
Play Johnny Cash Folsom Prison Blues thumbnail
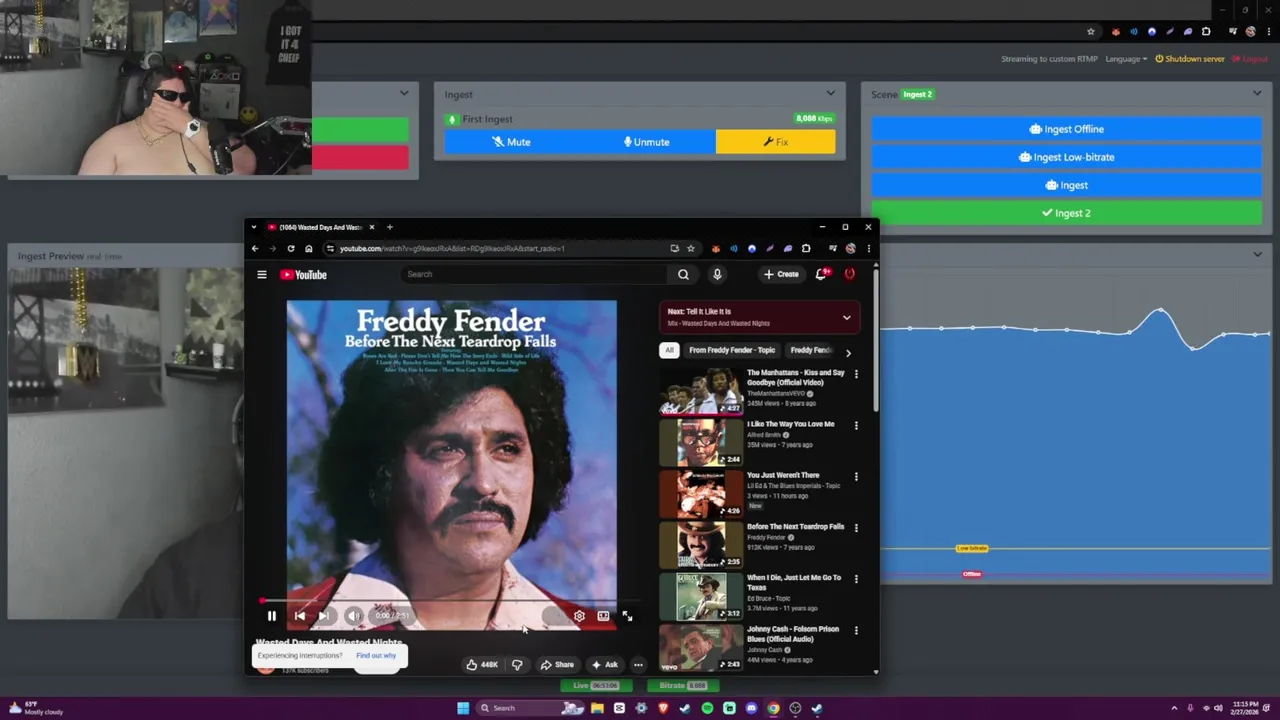pyautogui.click(x=701, y=647)
